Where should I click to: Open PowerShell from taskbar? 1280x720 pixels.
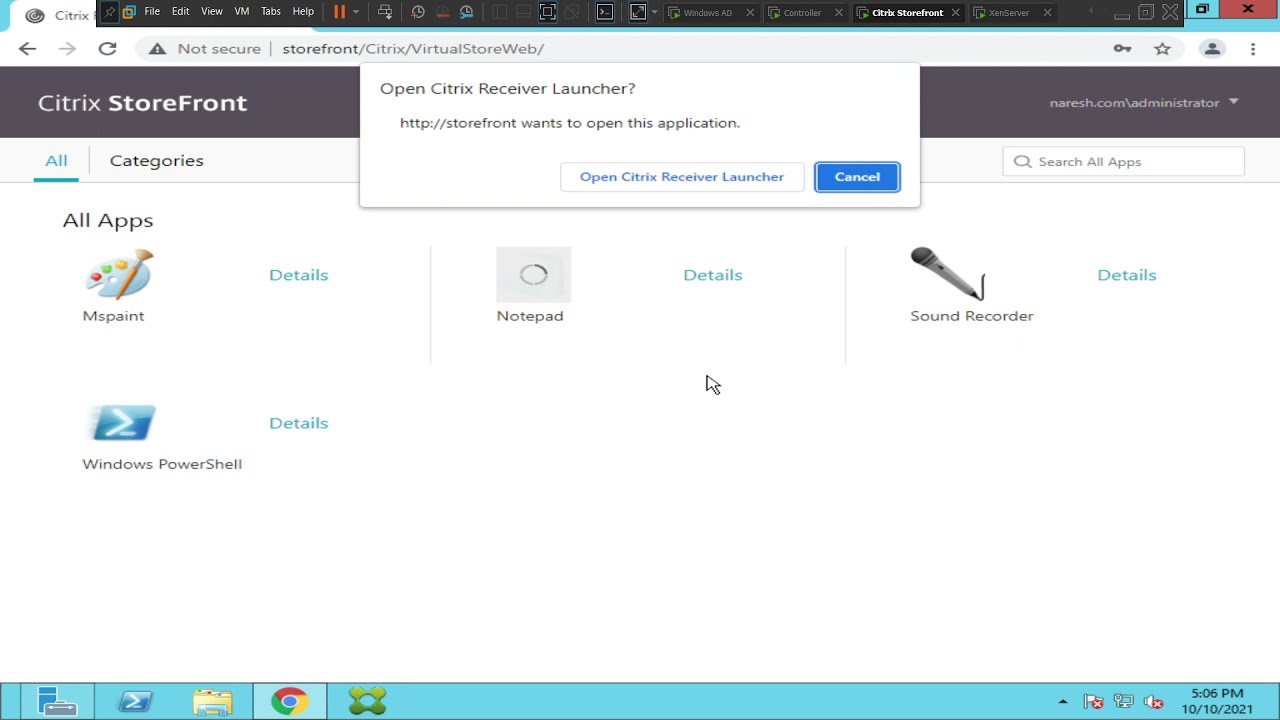[135, 702]
